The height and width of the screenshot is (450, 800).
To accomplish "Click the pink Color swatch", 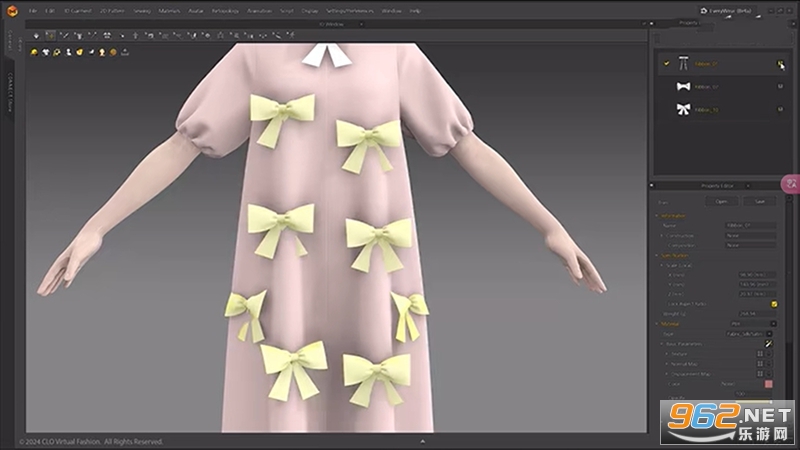I will click(768, 384).
